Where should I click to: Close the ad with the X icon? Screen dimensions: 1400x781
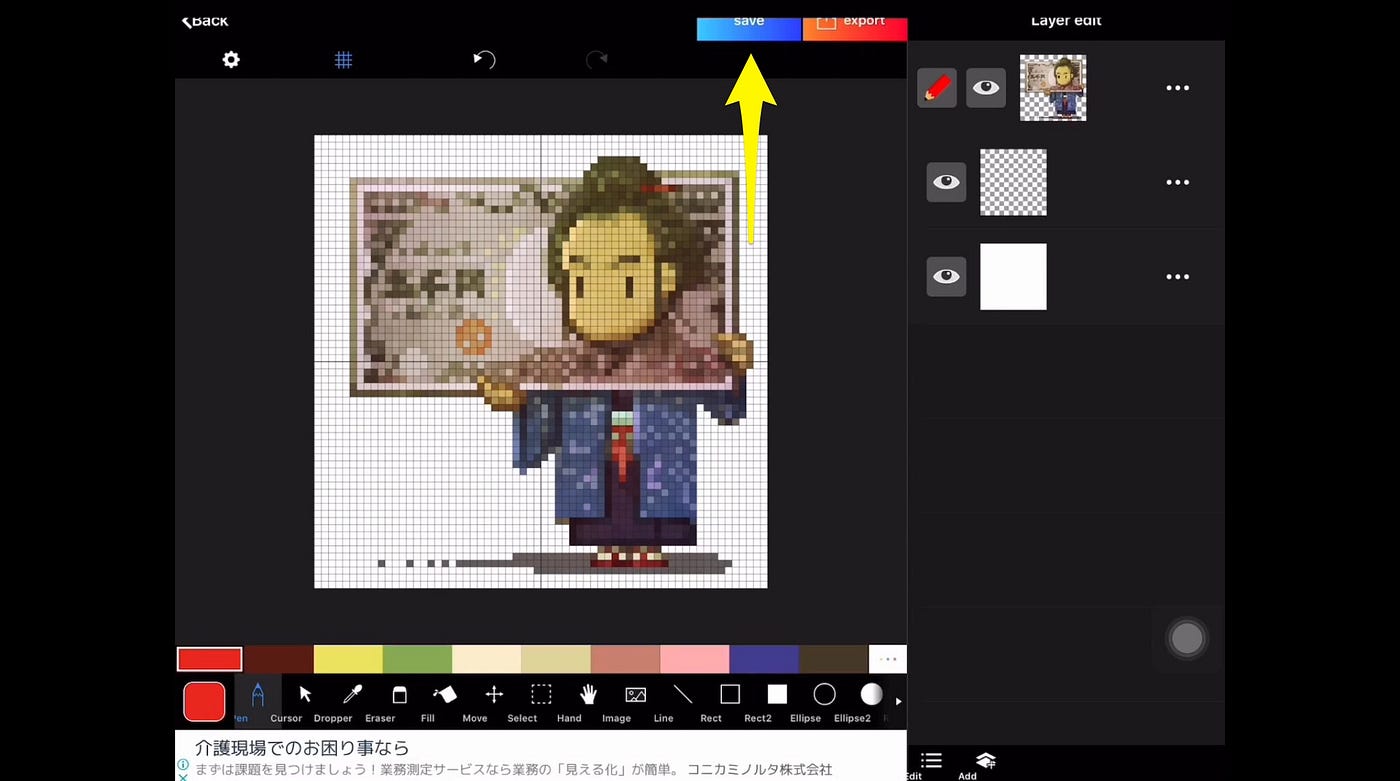tap(183, 776)
